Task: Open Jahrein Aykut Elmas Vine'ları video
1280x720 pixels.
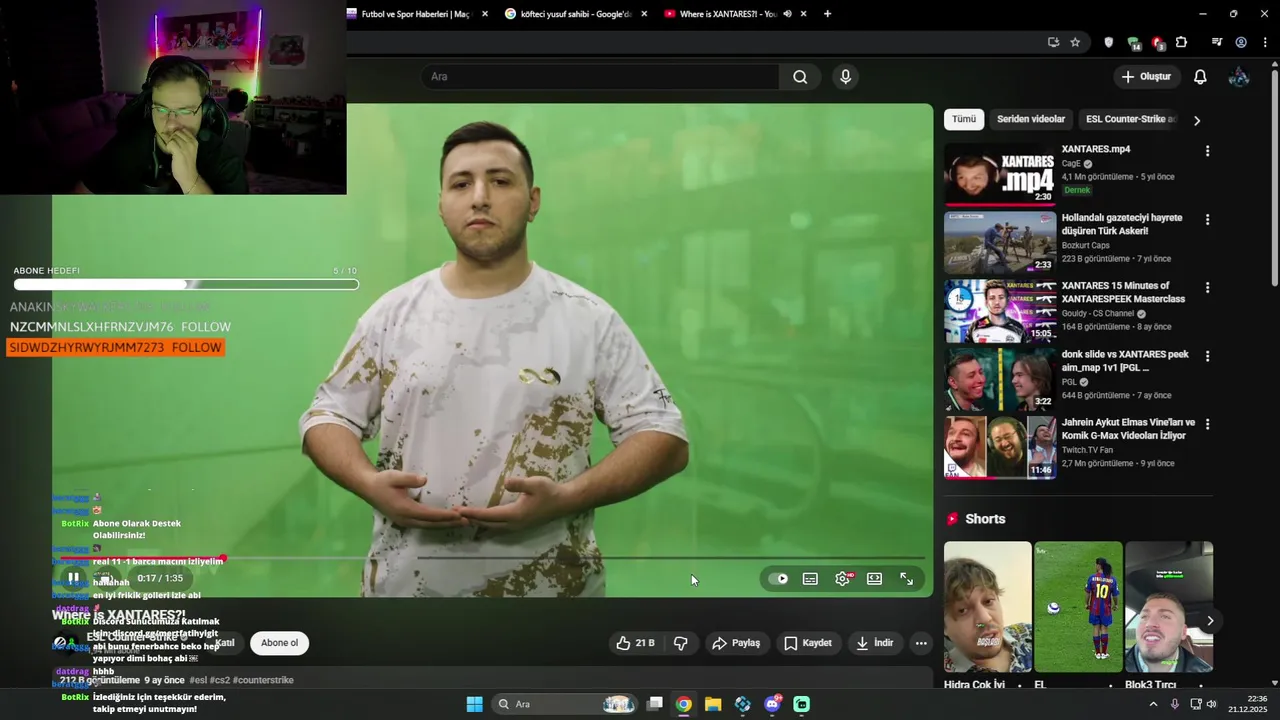Action: click(x=1128, y=429)
